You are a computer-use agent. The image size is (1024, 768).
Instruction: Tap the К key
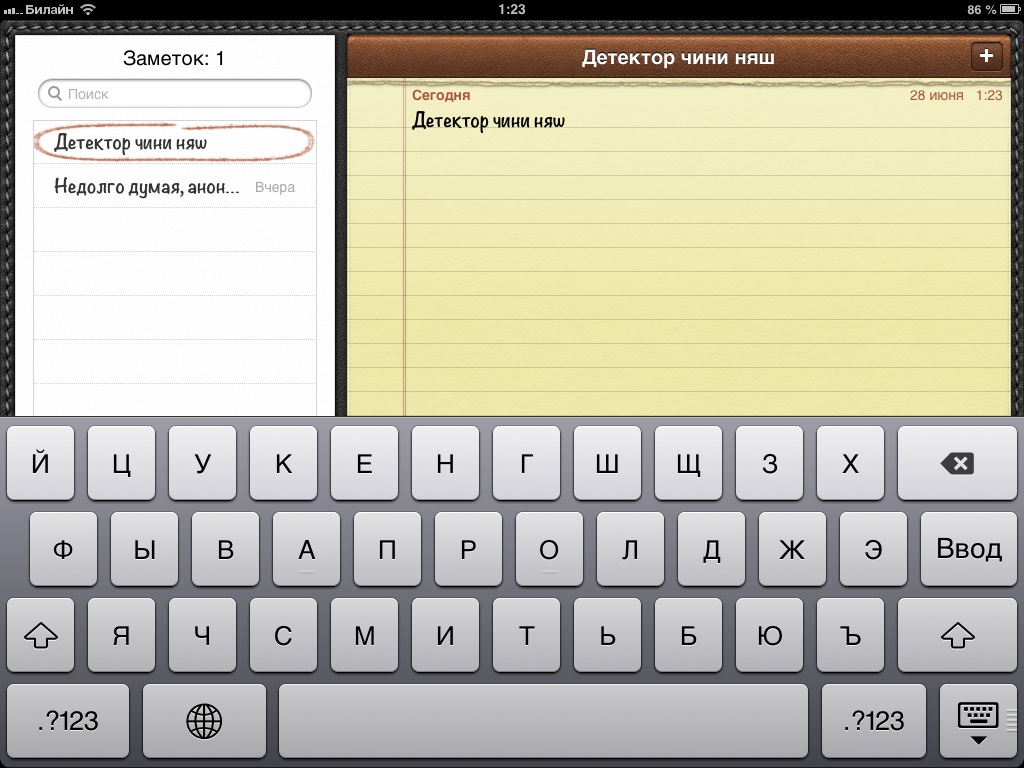pos(283,463)
